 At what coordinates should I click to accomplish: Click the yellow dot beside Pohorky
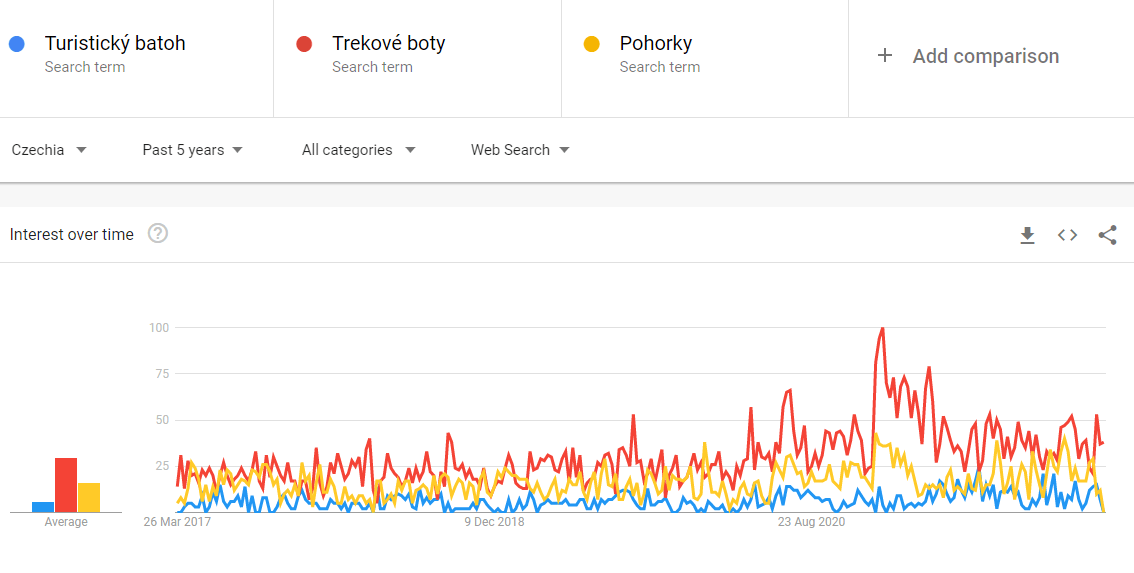(x=591, y=44)
